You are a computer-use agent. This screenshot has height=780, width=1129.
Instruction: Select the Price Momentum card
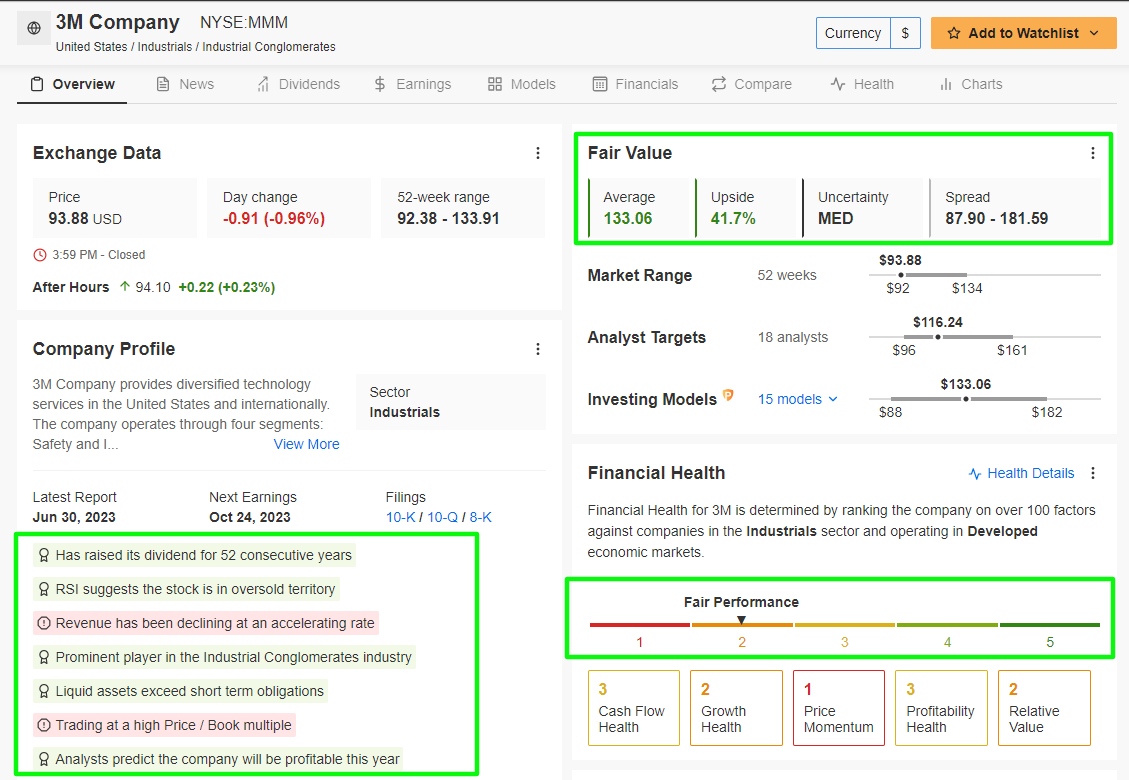point(839,708)
